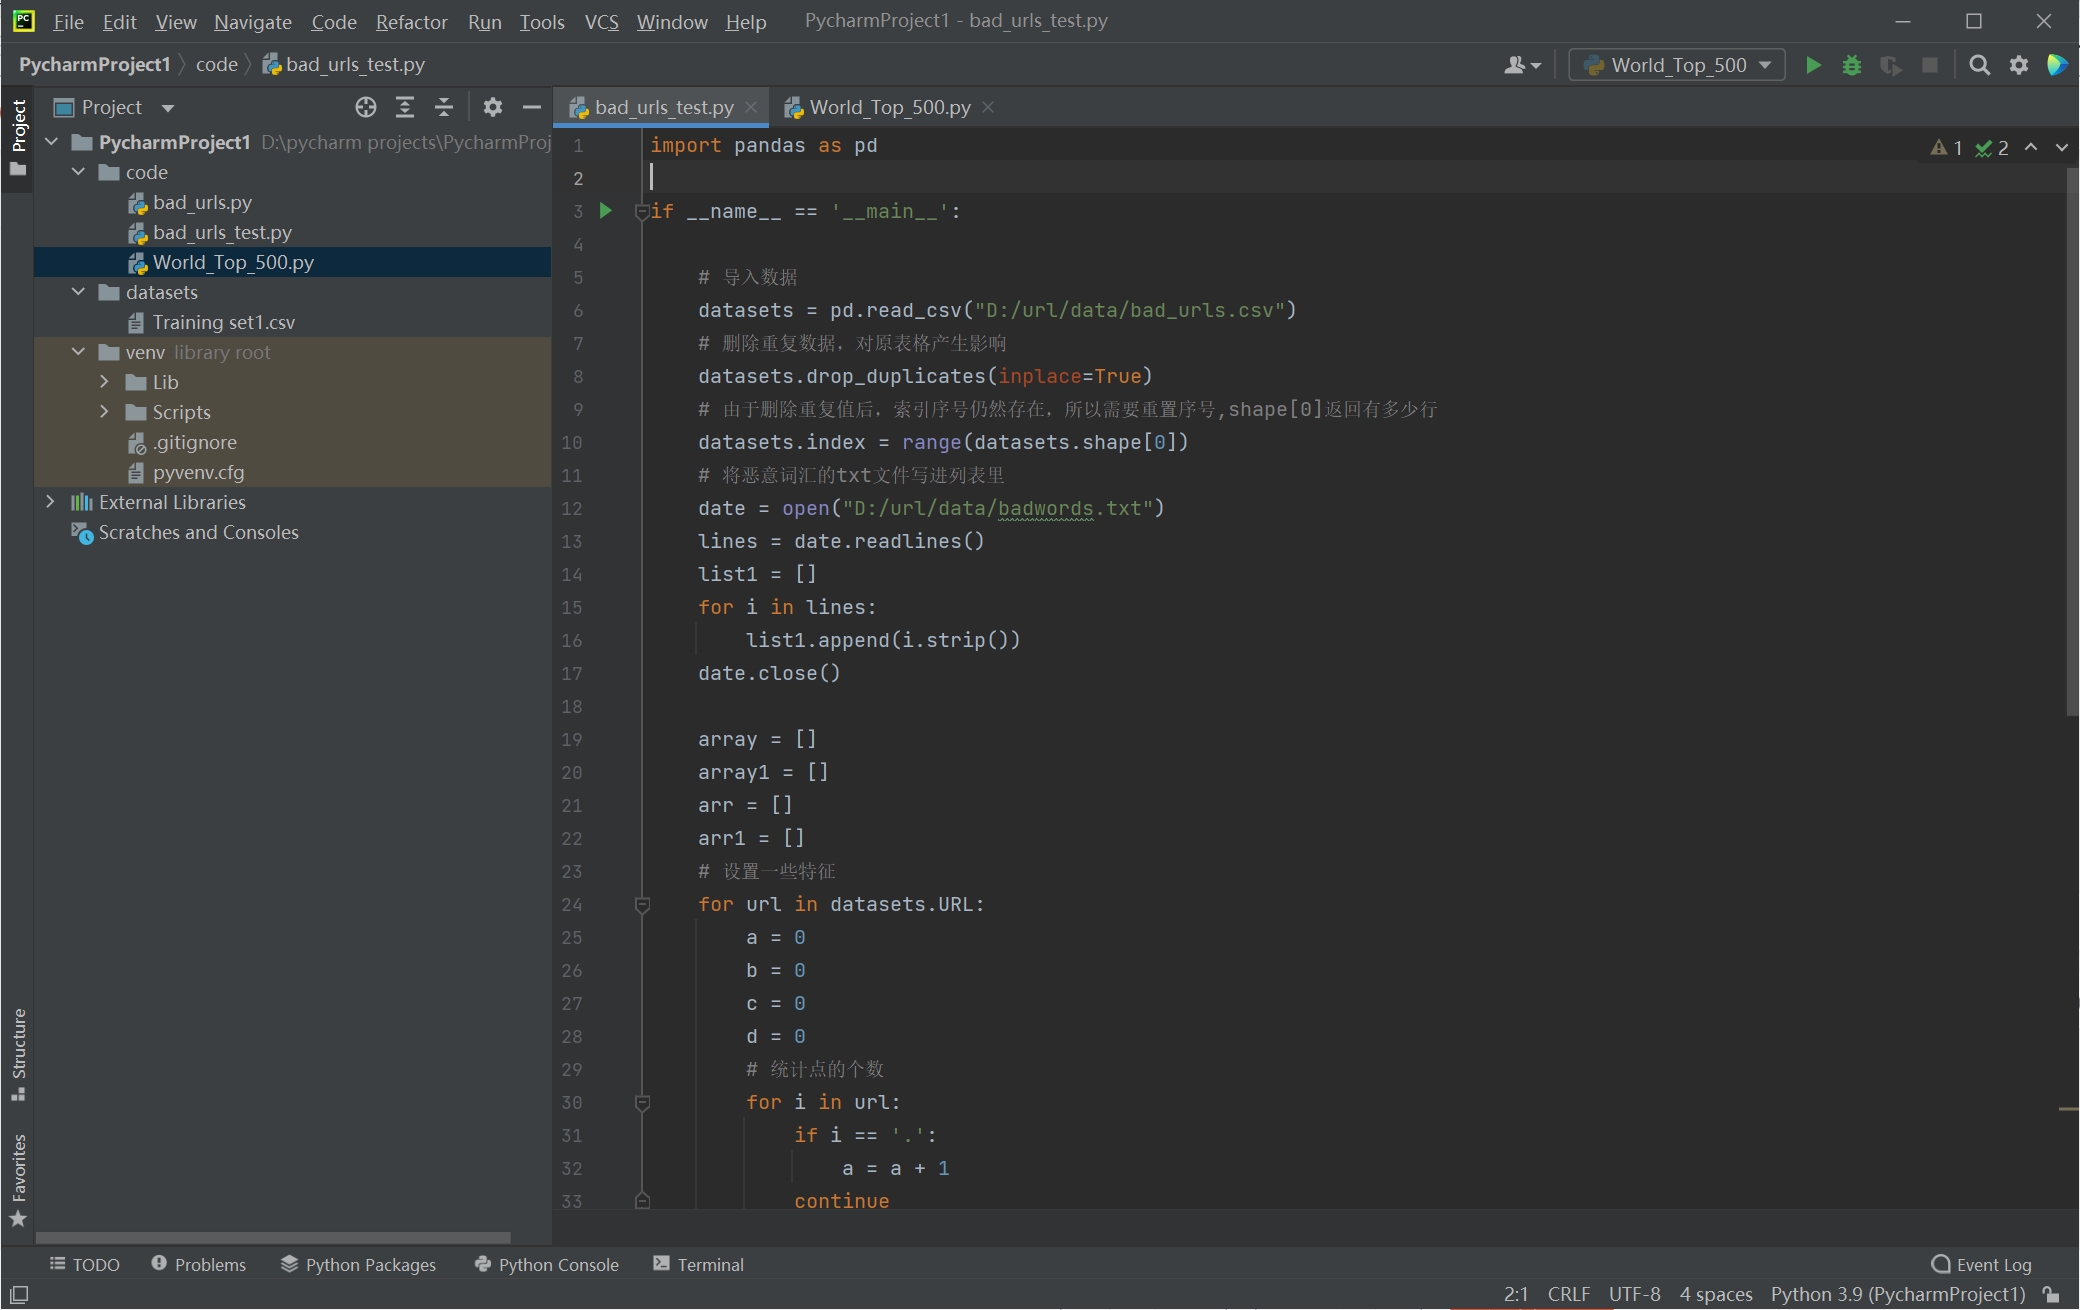Hide the Project tool window
Screen dimensions: 2080x1310
tap(532, 107)
